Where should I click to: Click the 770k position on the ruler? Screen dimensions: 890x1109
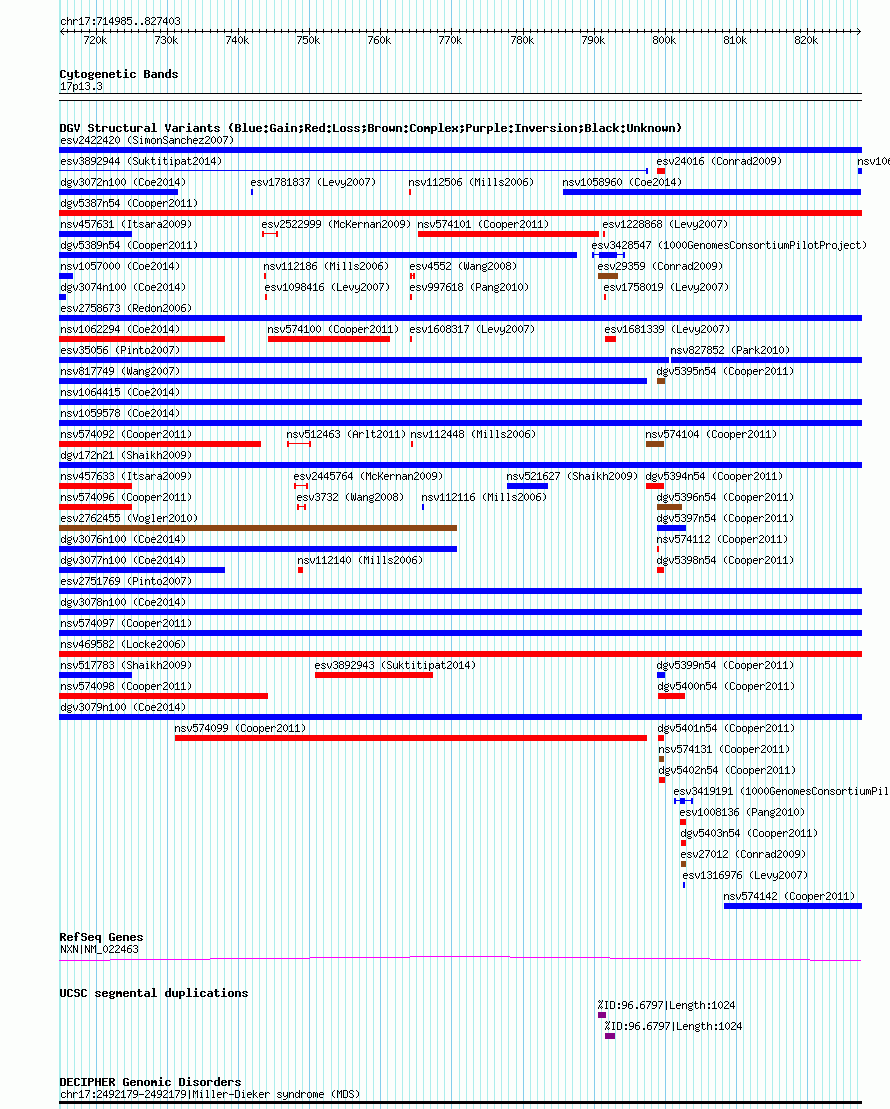coord(450,40)
